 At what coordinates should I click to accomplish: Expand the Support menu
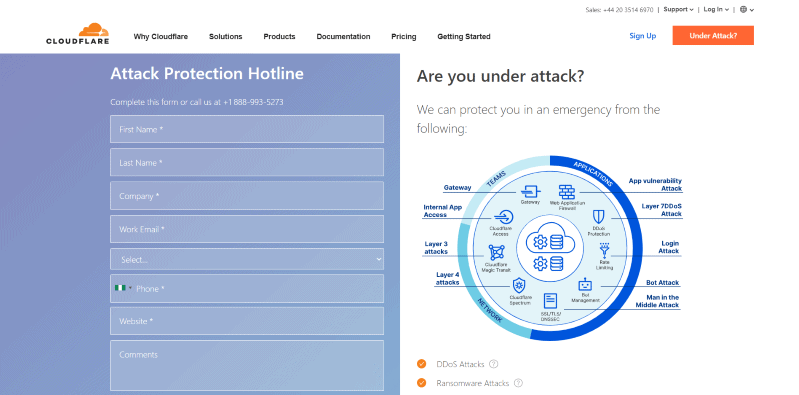pyautogui.click(x=678, y=9)
